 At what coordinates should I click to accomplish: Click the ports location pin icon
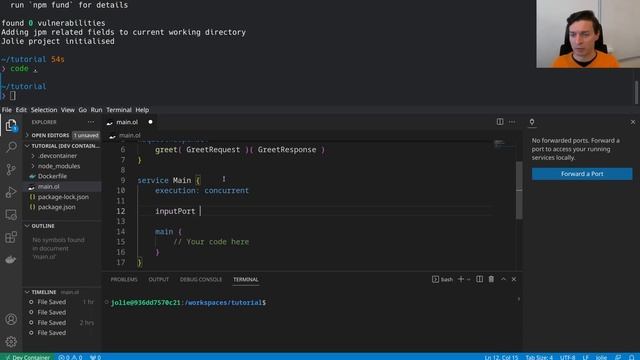coord(532,122)
